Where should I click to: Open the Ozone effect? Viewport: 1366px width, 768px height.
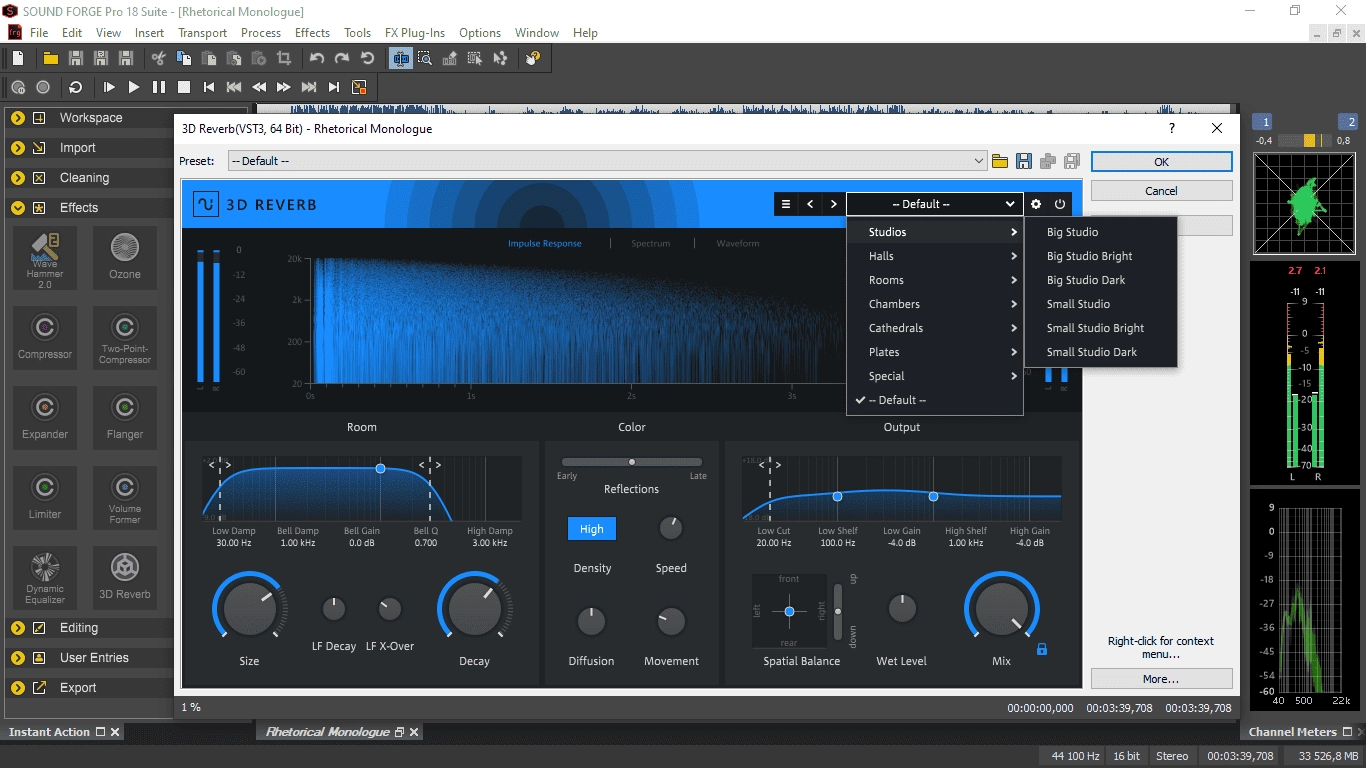pyautogui.click(x=125, y=258)
